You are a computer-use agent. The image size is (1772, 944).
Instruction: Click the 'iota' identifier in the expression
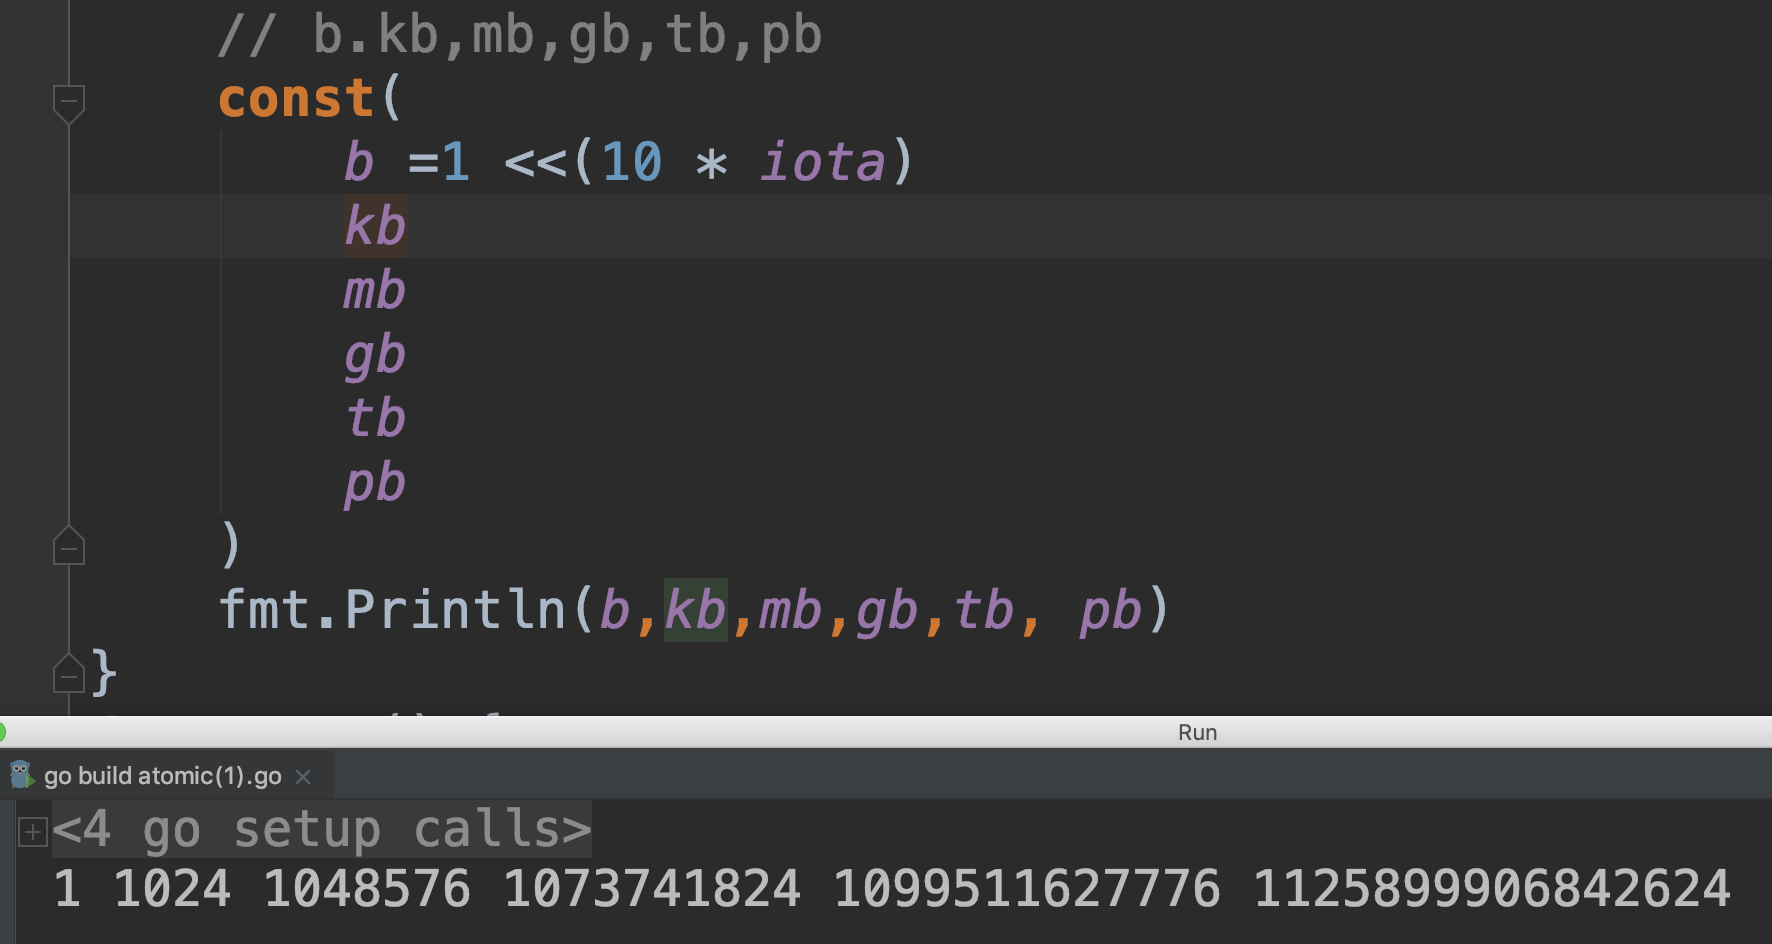coord(823,162)
